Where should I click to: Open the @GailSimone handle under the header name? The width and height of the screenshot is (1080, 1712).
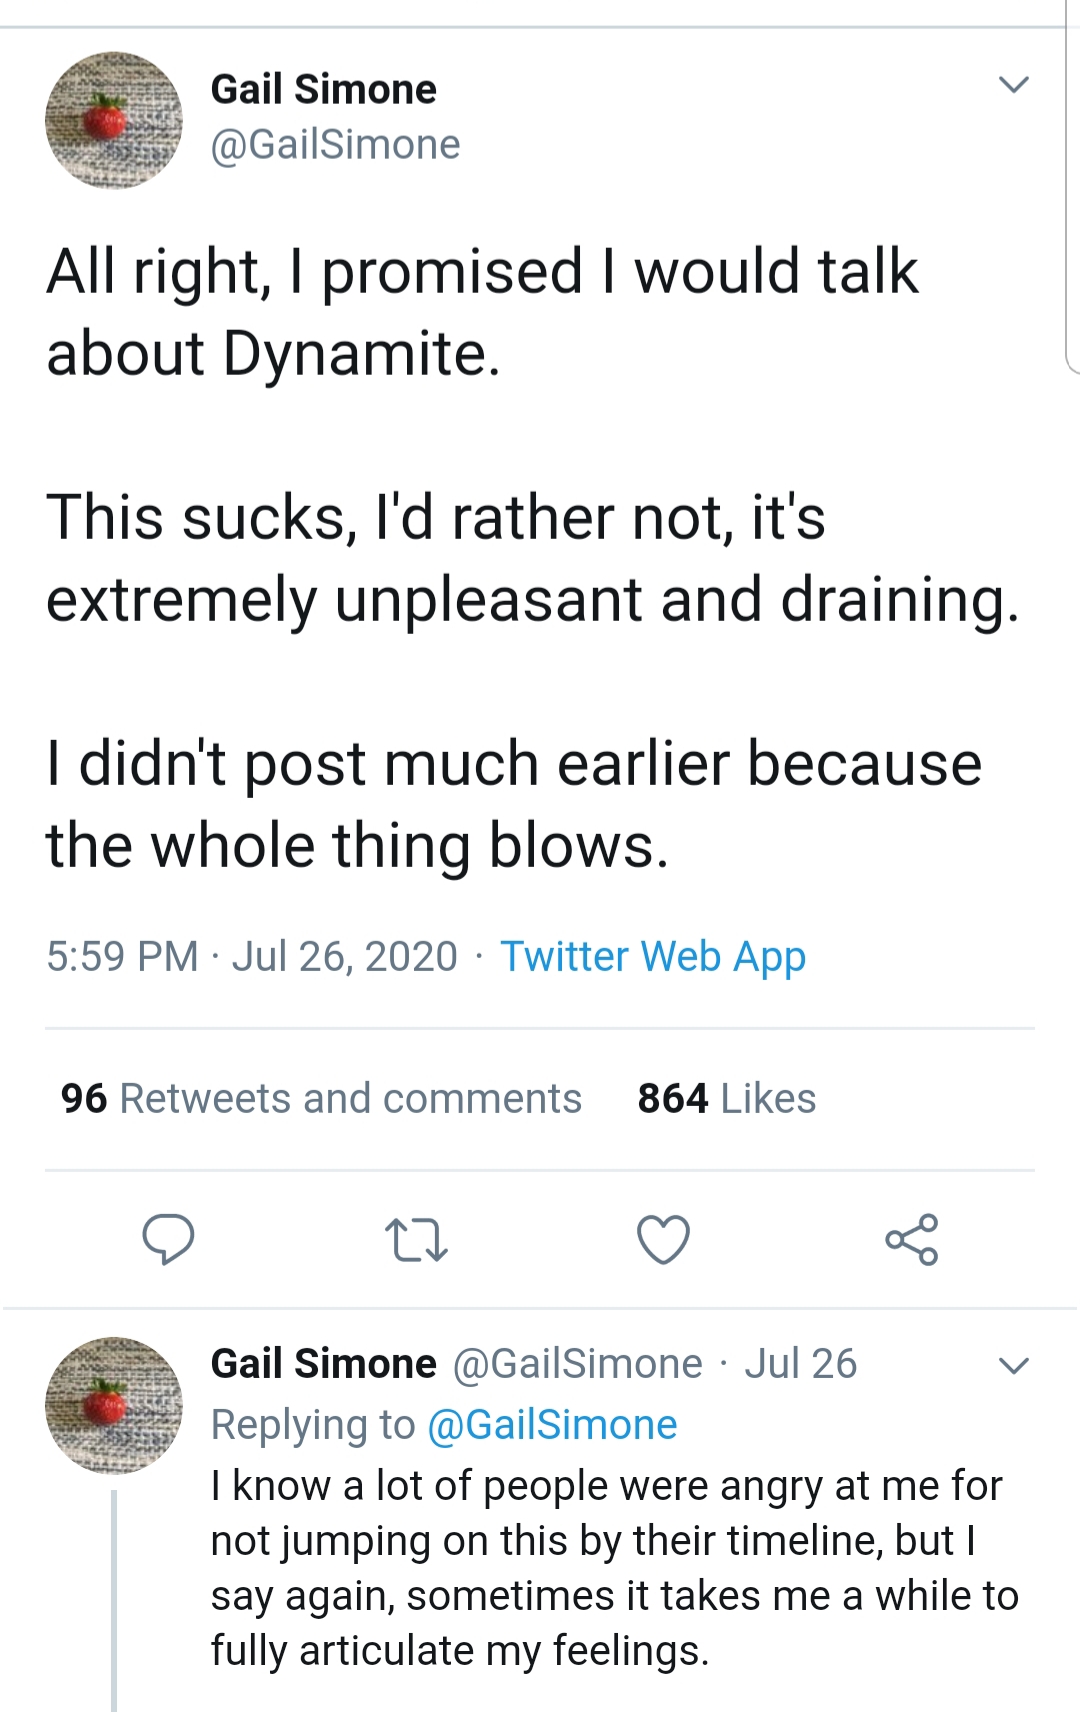(335, 145)
